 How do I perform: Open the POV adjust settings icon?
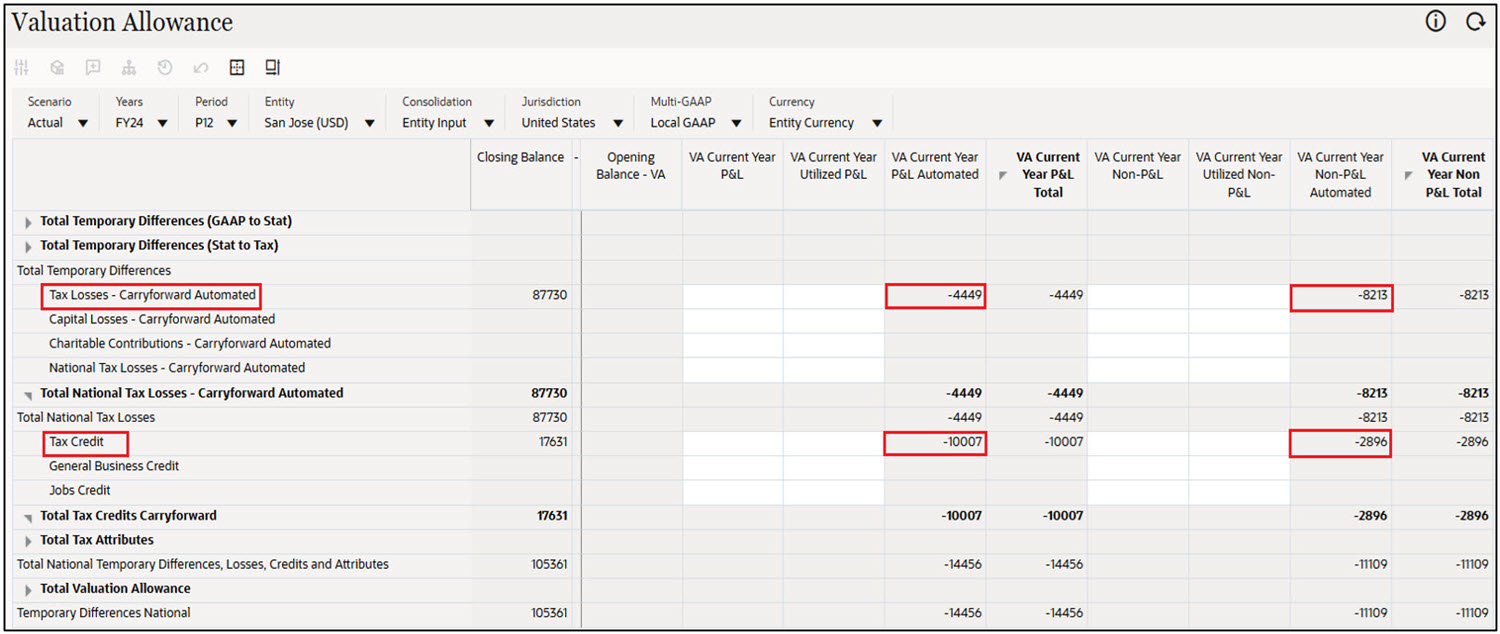click(21, 68)
